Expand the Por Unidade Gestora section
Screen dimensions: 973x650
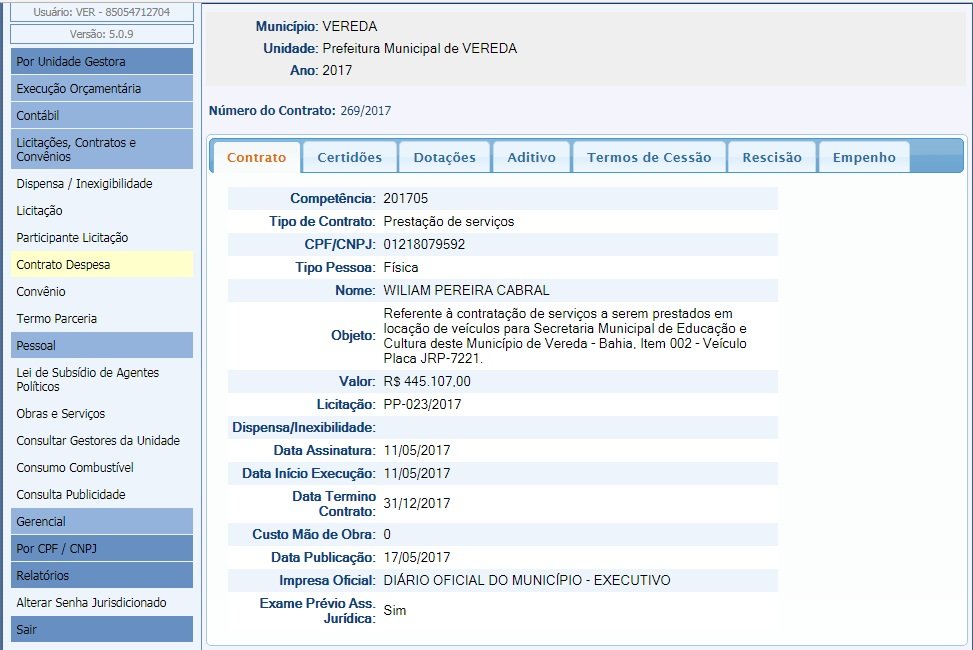[101, 61]
